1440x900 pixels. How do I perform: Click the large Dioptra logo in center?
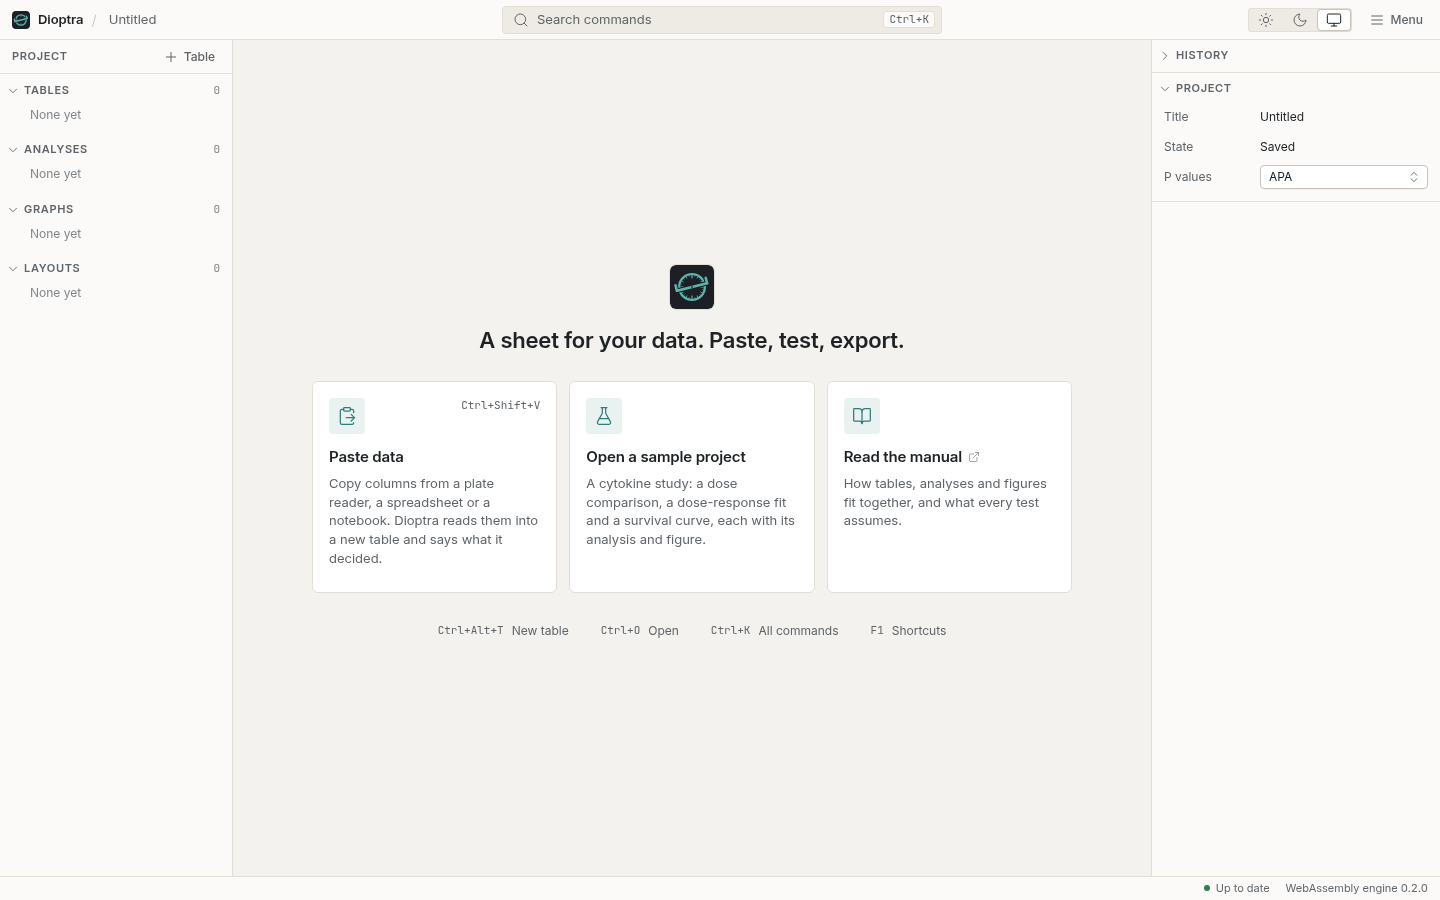tap(692, 287)
